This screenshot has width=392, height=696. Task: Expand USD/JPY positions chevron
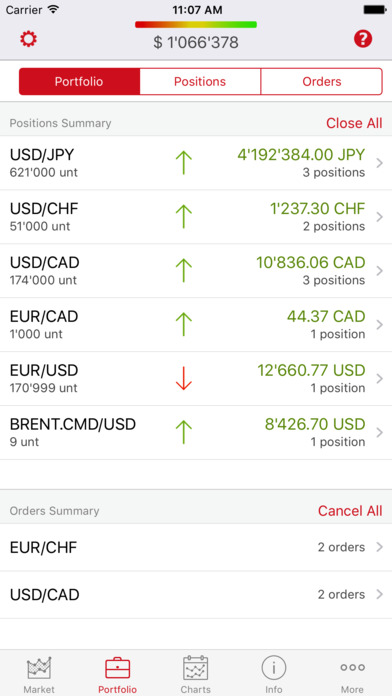pos(380,163)
